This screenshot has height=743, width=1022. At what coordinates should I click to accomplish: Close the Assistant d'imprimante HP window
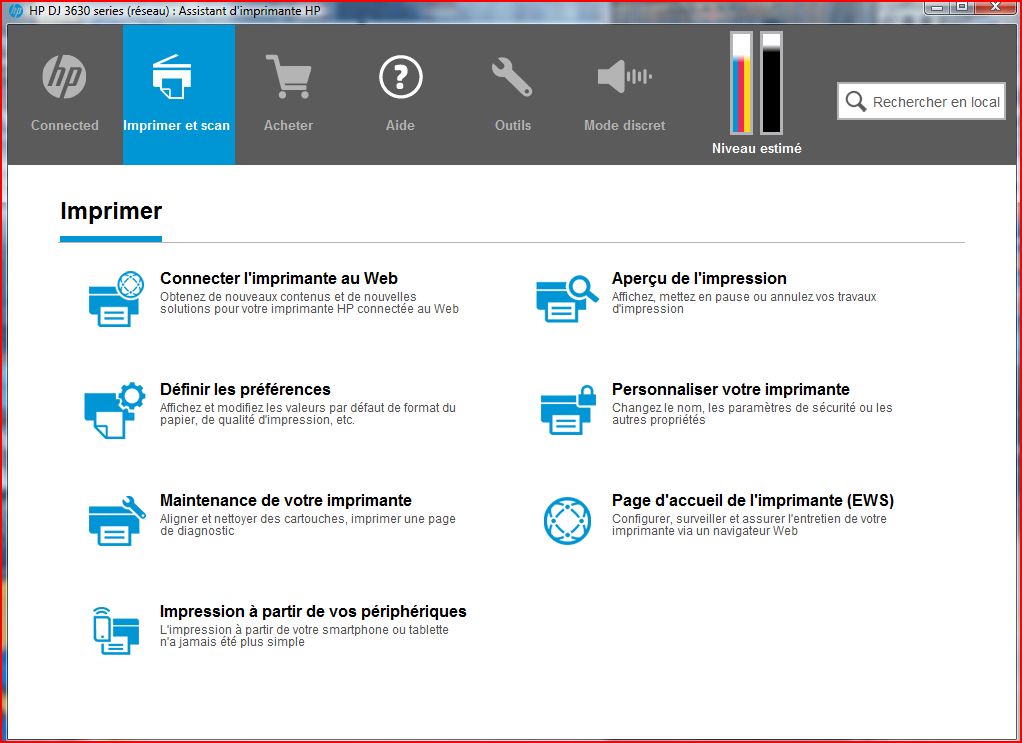pos(995,7)
